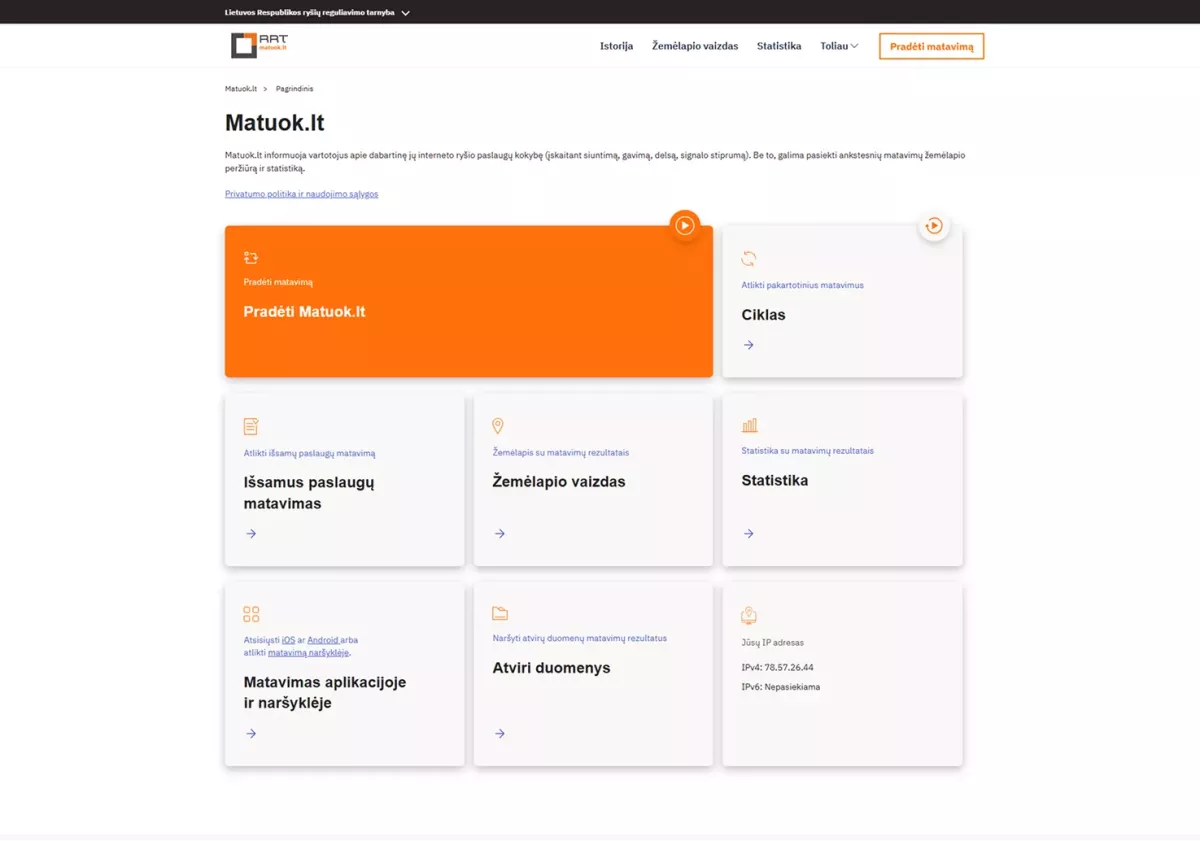Click the play icon on the orange card

[684, 225]
